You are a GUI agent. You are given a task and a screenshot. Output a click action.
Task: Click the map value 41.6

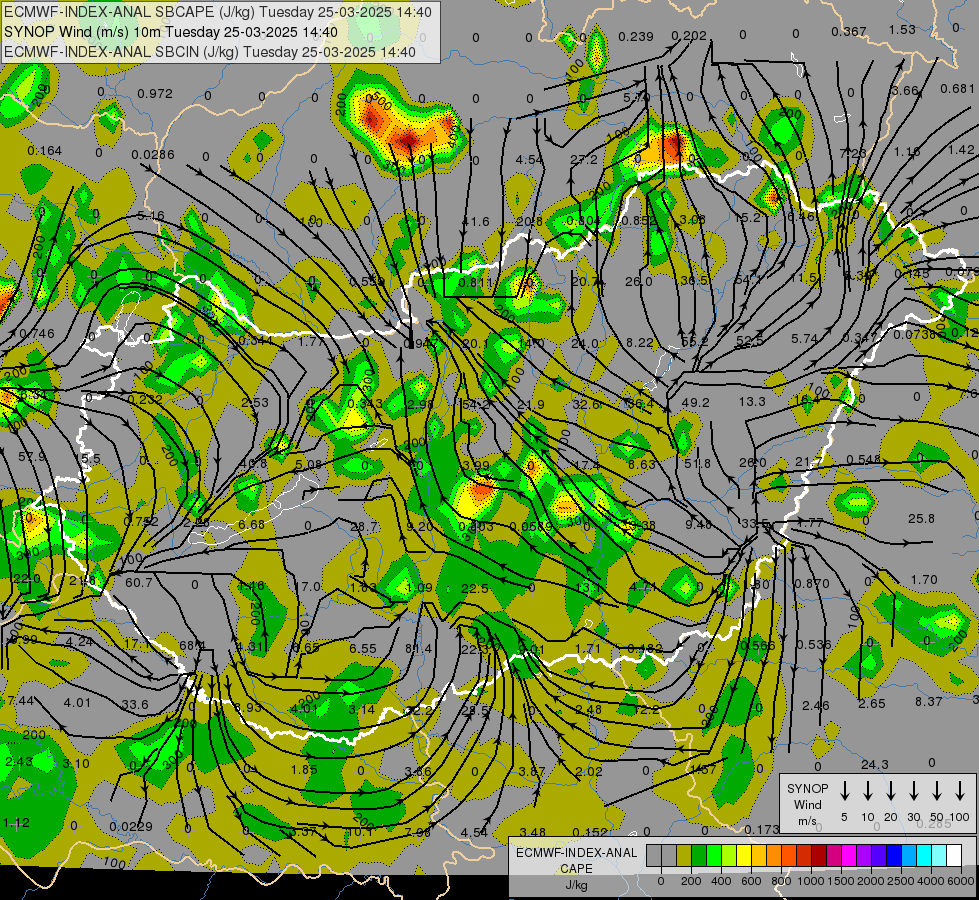[x=476, y=221]
